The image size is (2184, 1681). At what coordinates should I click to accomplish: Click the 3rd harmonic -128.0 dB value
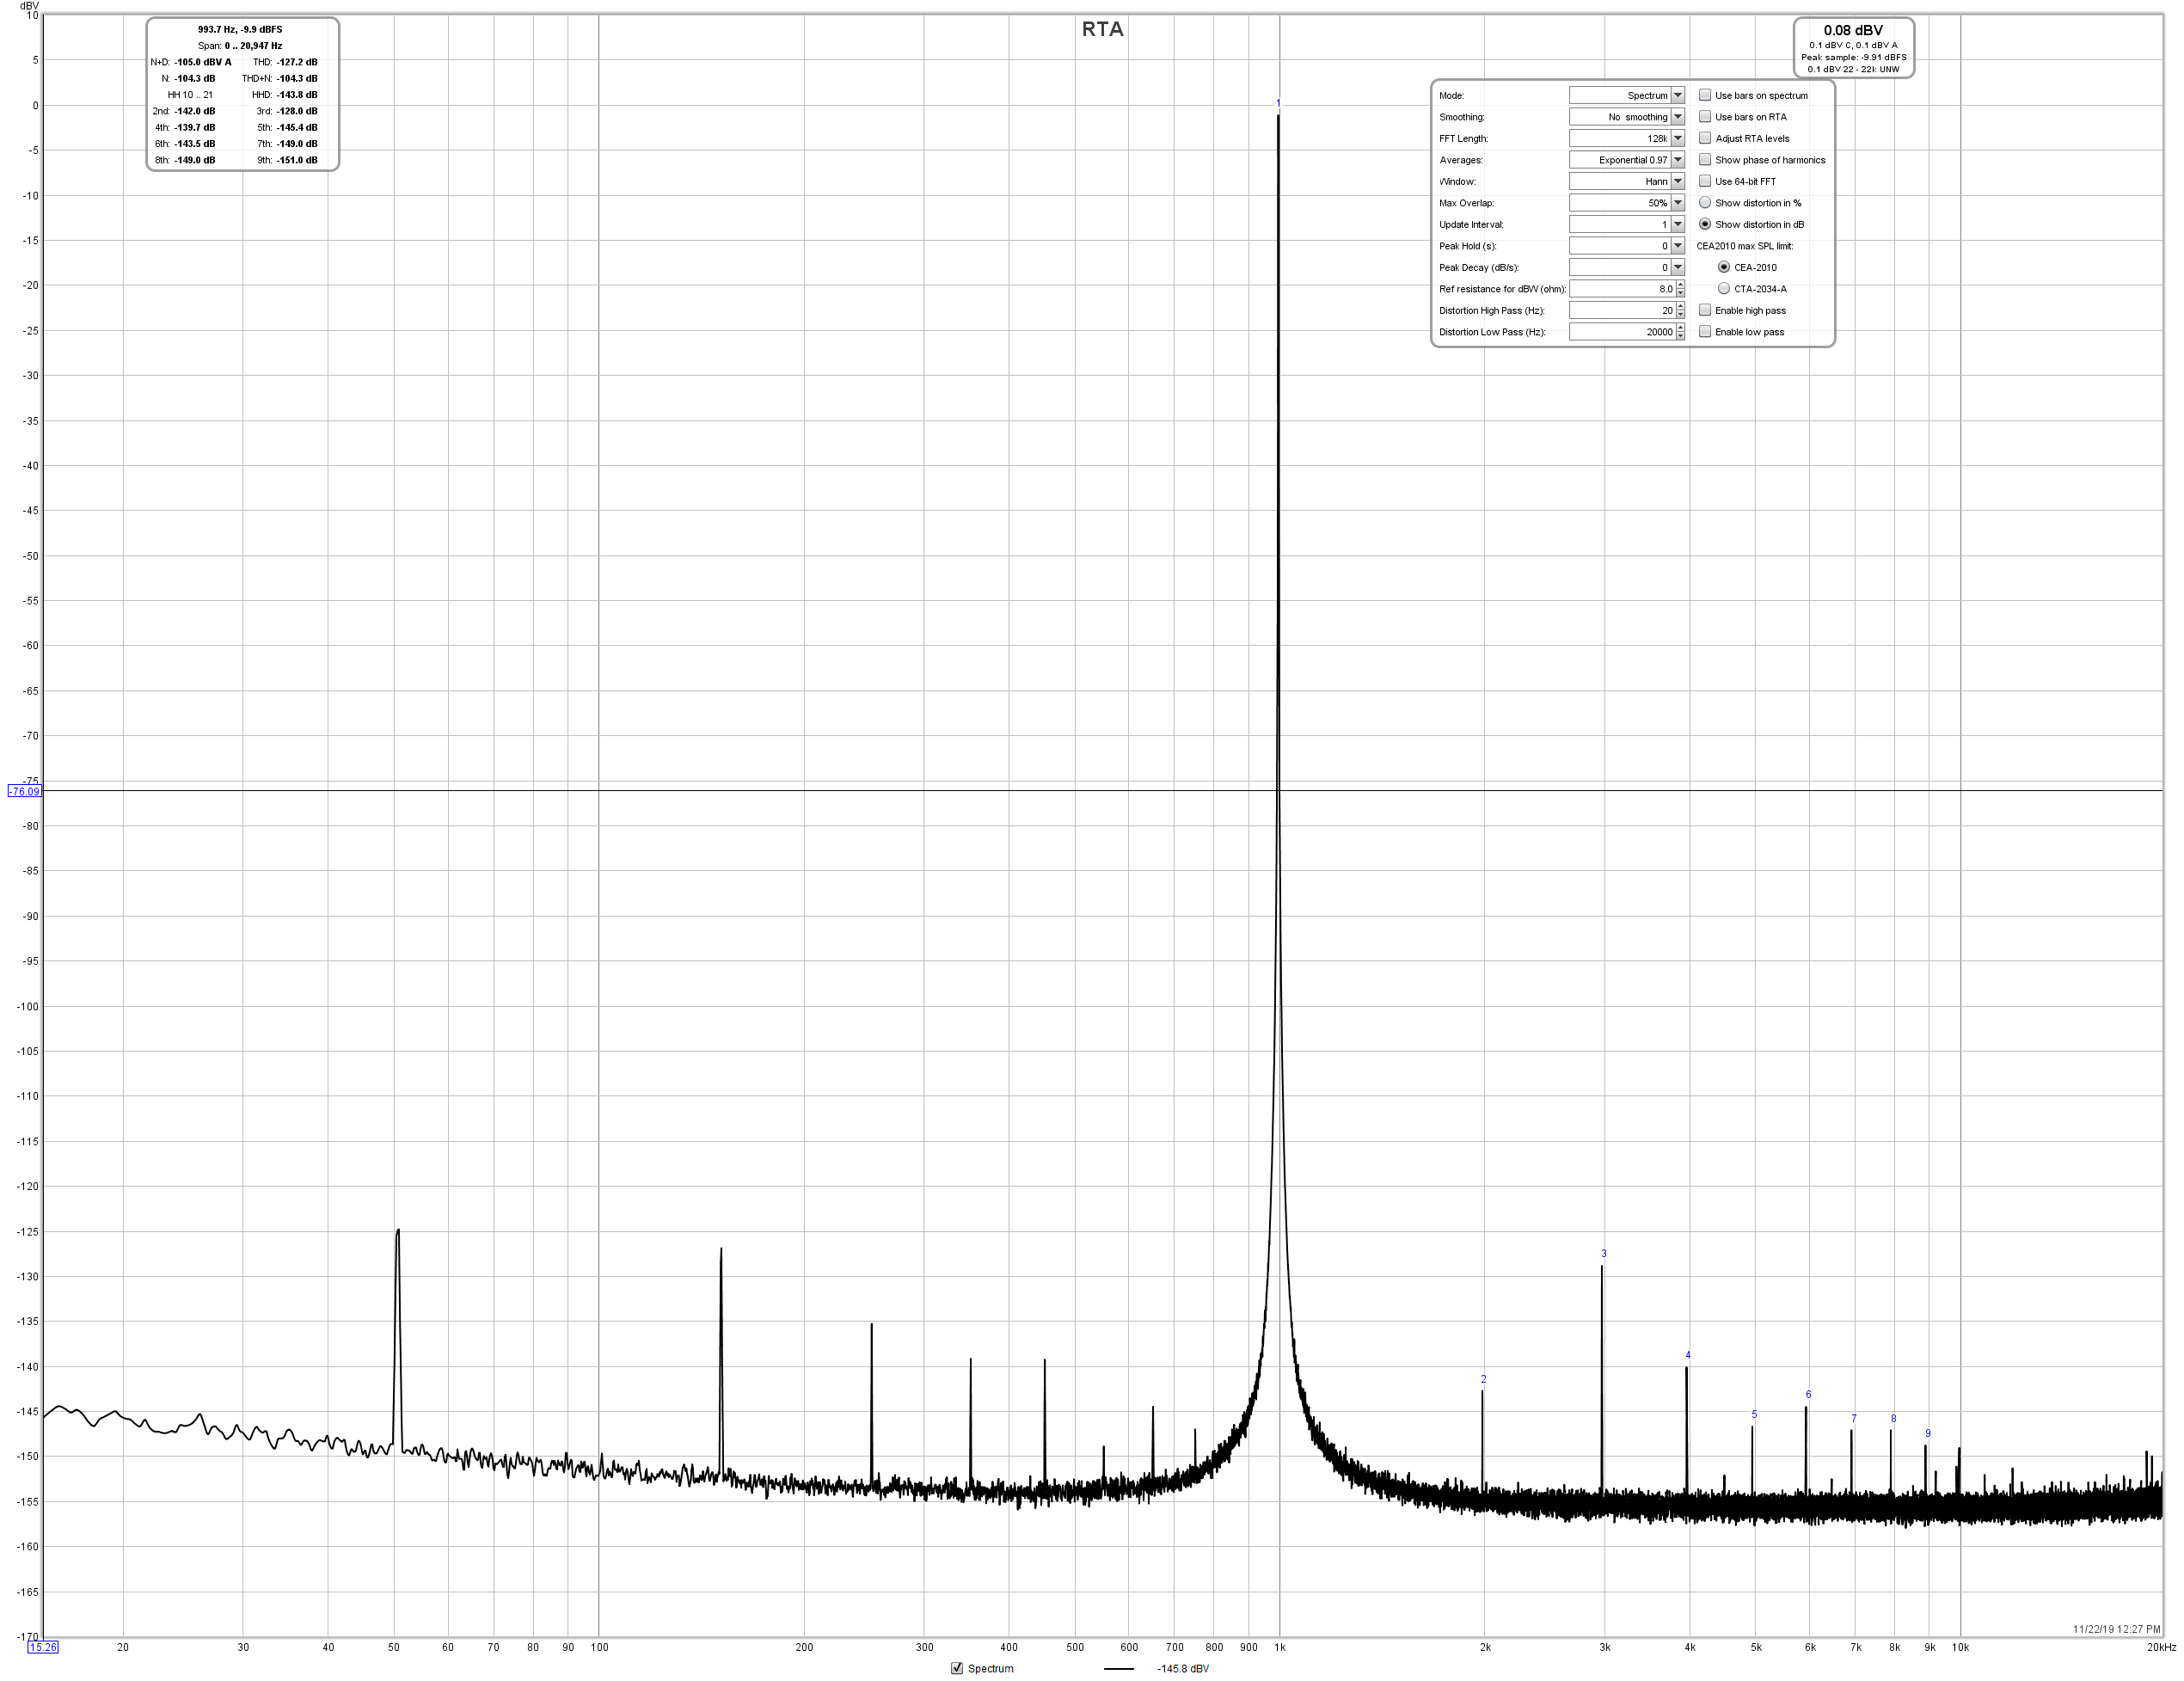(297, 111)
